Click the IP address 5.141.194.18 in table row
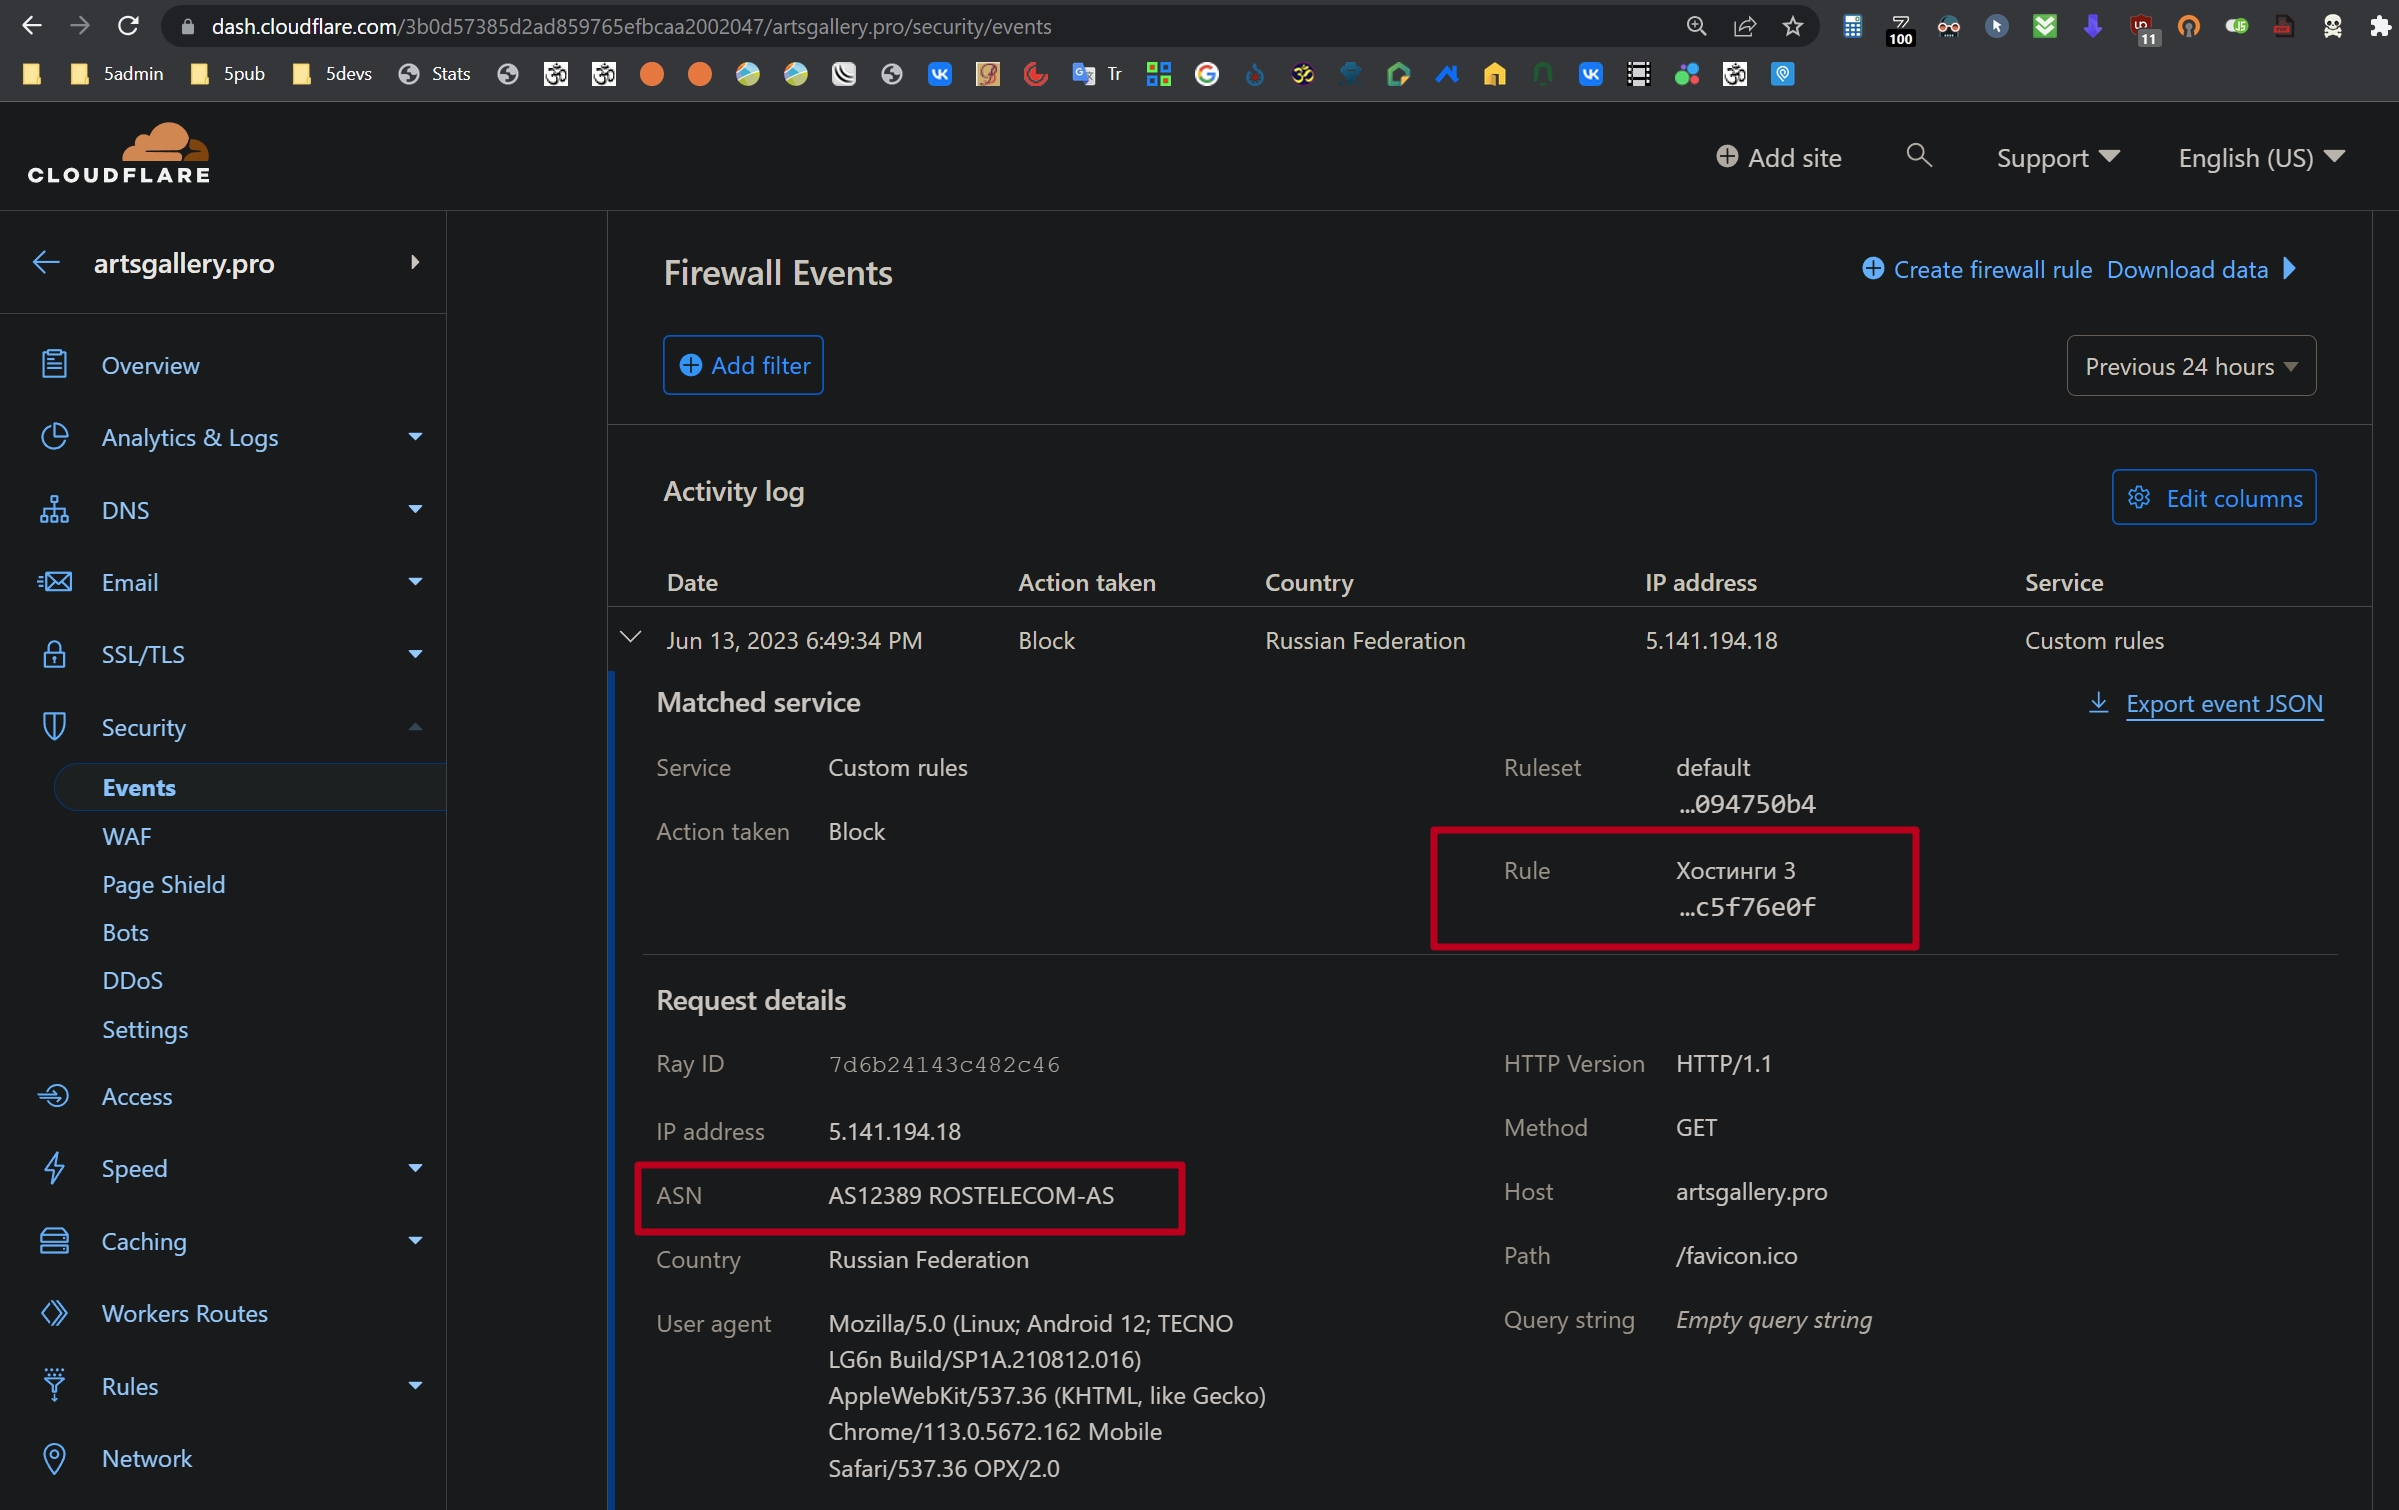The width and height of the screenshot is (2399, 1510). coord(1711,640)
